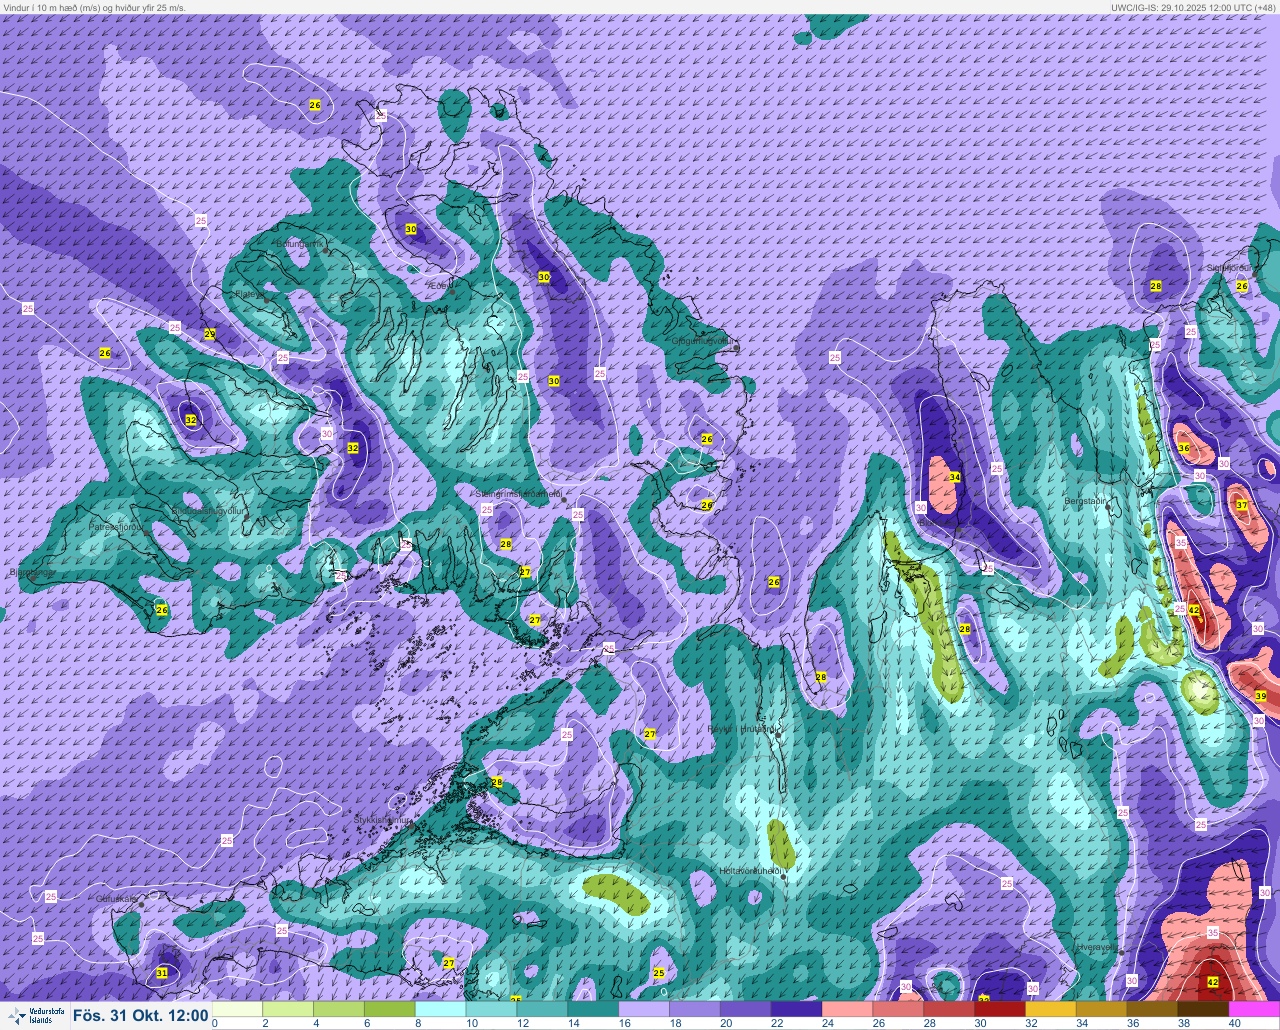Select the light pink 24–26 m/s legend swatch

(x=848, y=1009)
